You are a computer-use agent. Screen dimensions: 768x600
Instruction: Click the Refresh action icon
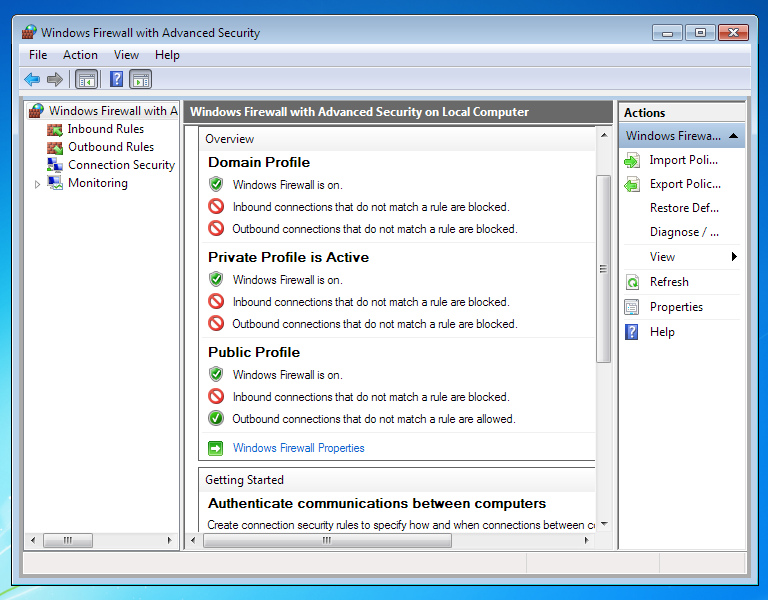point(631,282)
